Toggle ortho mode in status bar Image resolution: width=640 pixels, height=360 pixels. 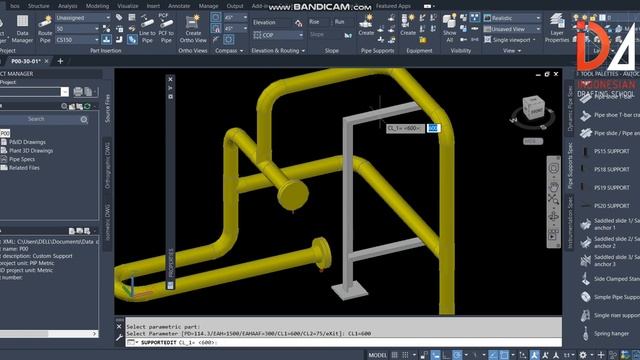[x=446, y=355]
